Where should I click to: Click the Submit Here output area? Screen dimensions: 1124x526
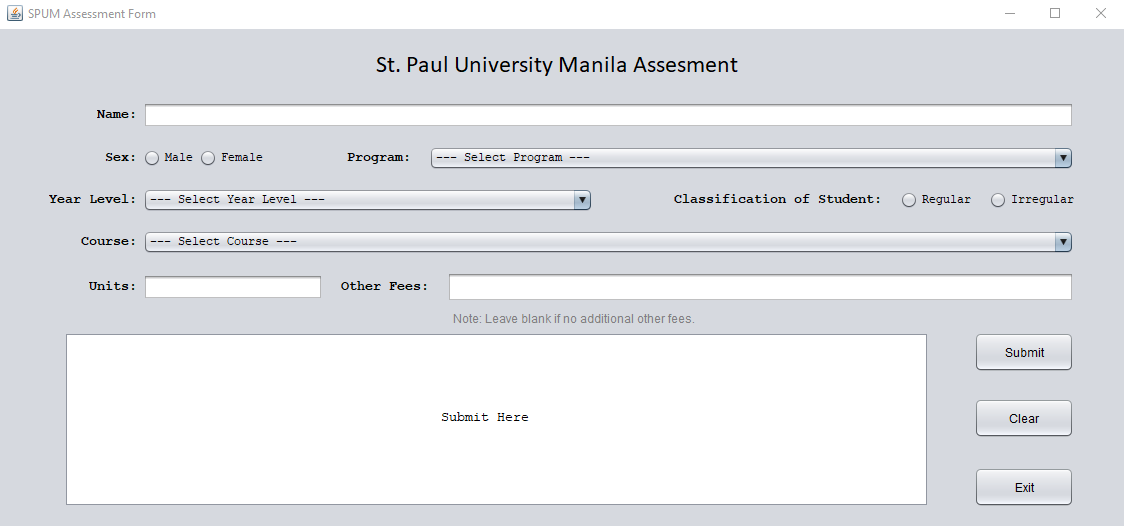[x=496, y=419]
